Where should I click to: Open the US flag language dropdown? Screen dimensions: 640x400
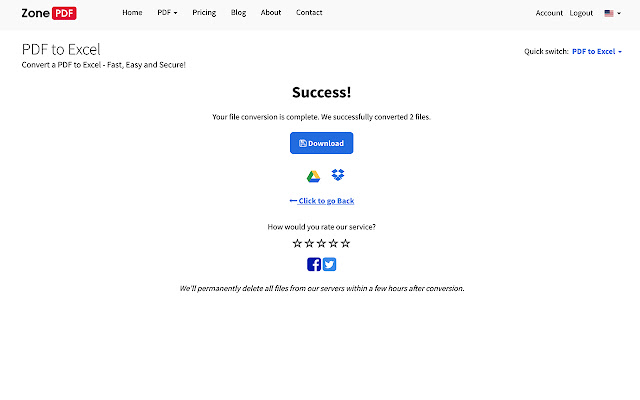point(613,13)
